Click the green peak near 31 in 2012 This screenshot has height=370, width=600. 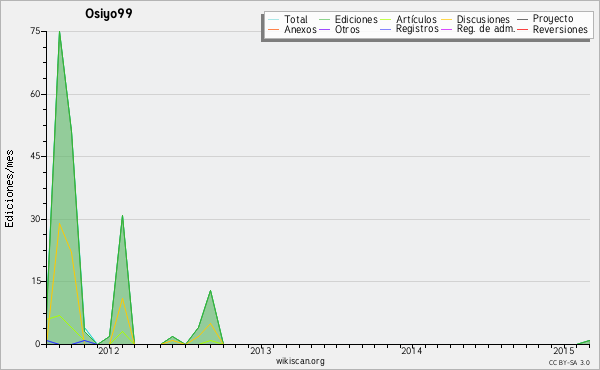pos(122,216)
